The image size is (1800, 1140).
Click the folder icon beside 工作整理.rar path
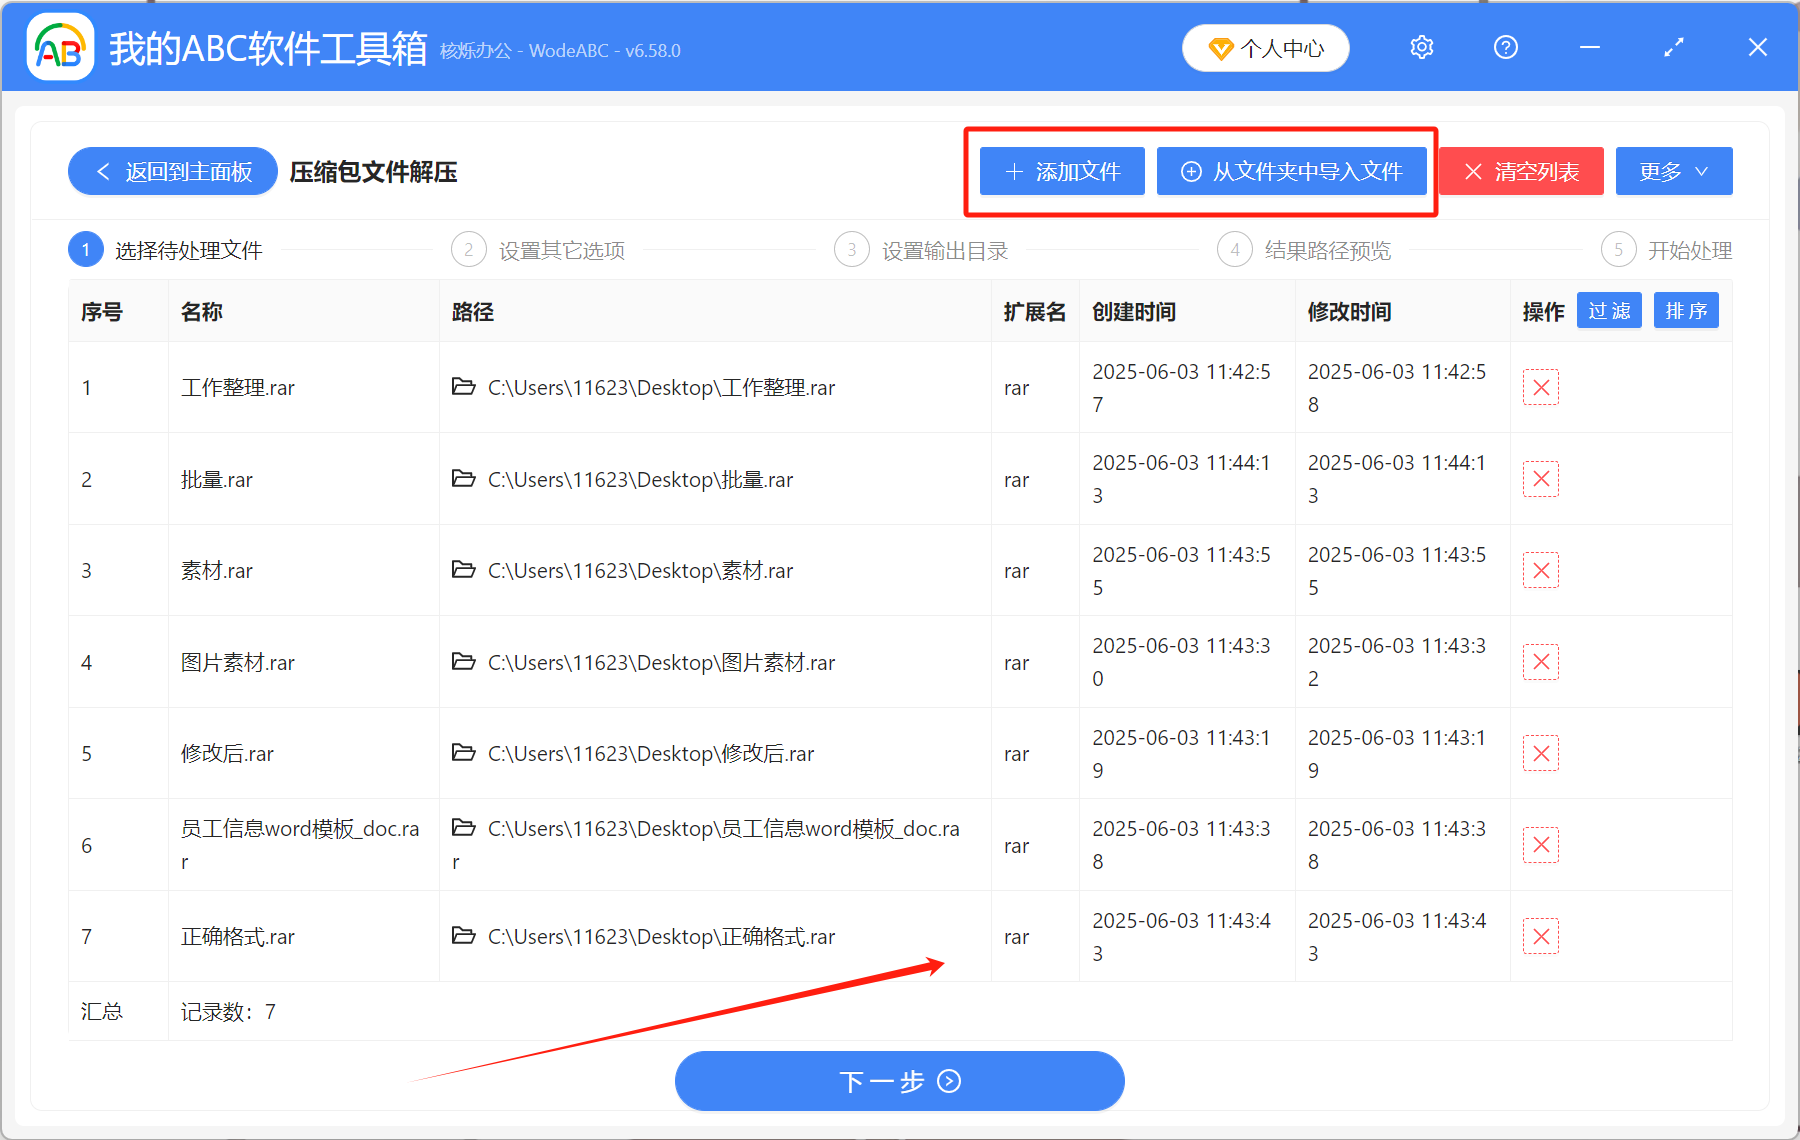click(463, 387)
